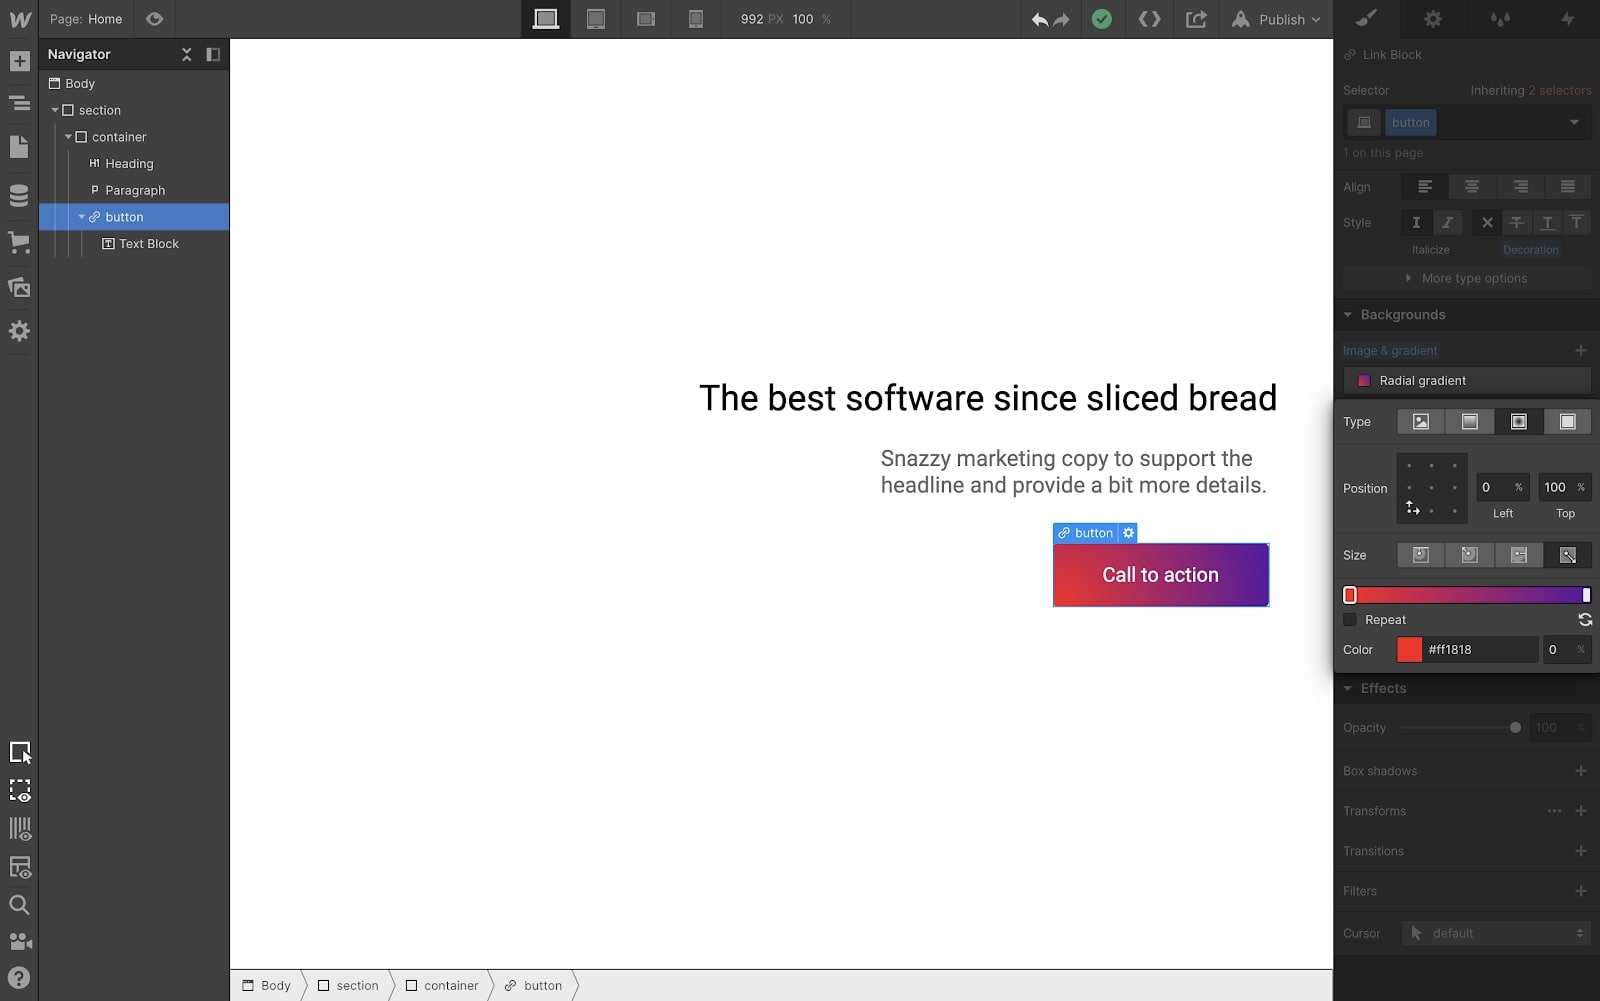Select the red gradient stop handle
Image resolution: width=1600 pixels, height=1001 pixels.
coord(1350,595)
